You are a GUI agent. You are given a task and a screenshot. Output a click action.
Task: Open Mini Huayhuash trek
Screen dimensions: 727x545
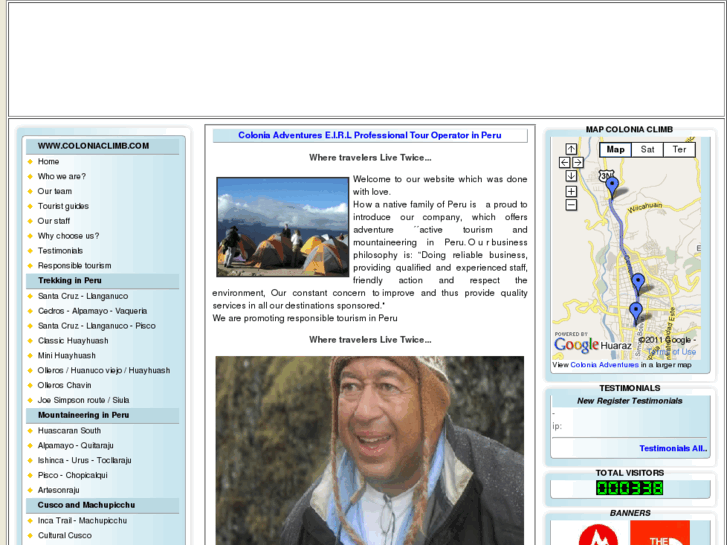(x=66, y=355)
